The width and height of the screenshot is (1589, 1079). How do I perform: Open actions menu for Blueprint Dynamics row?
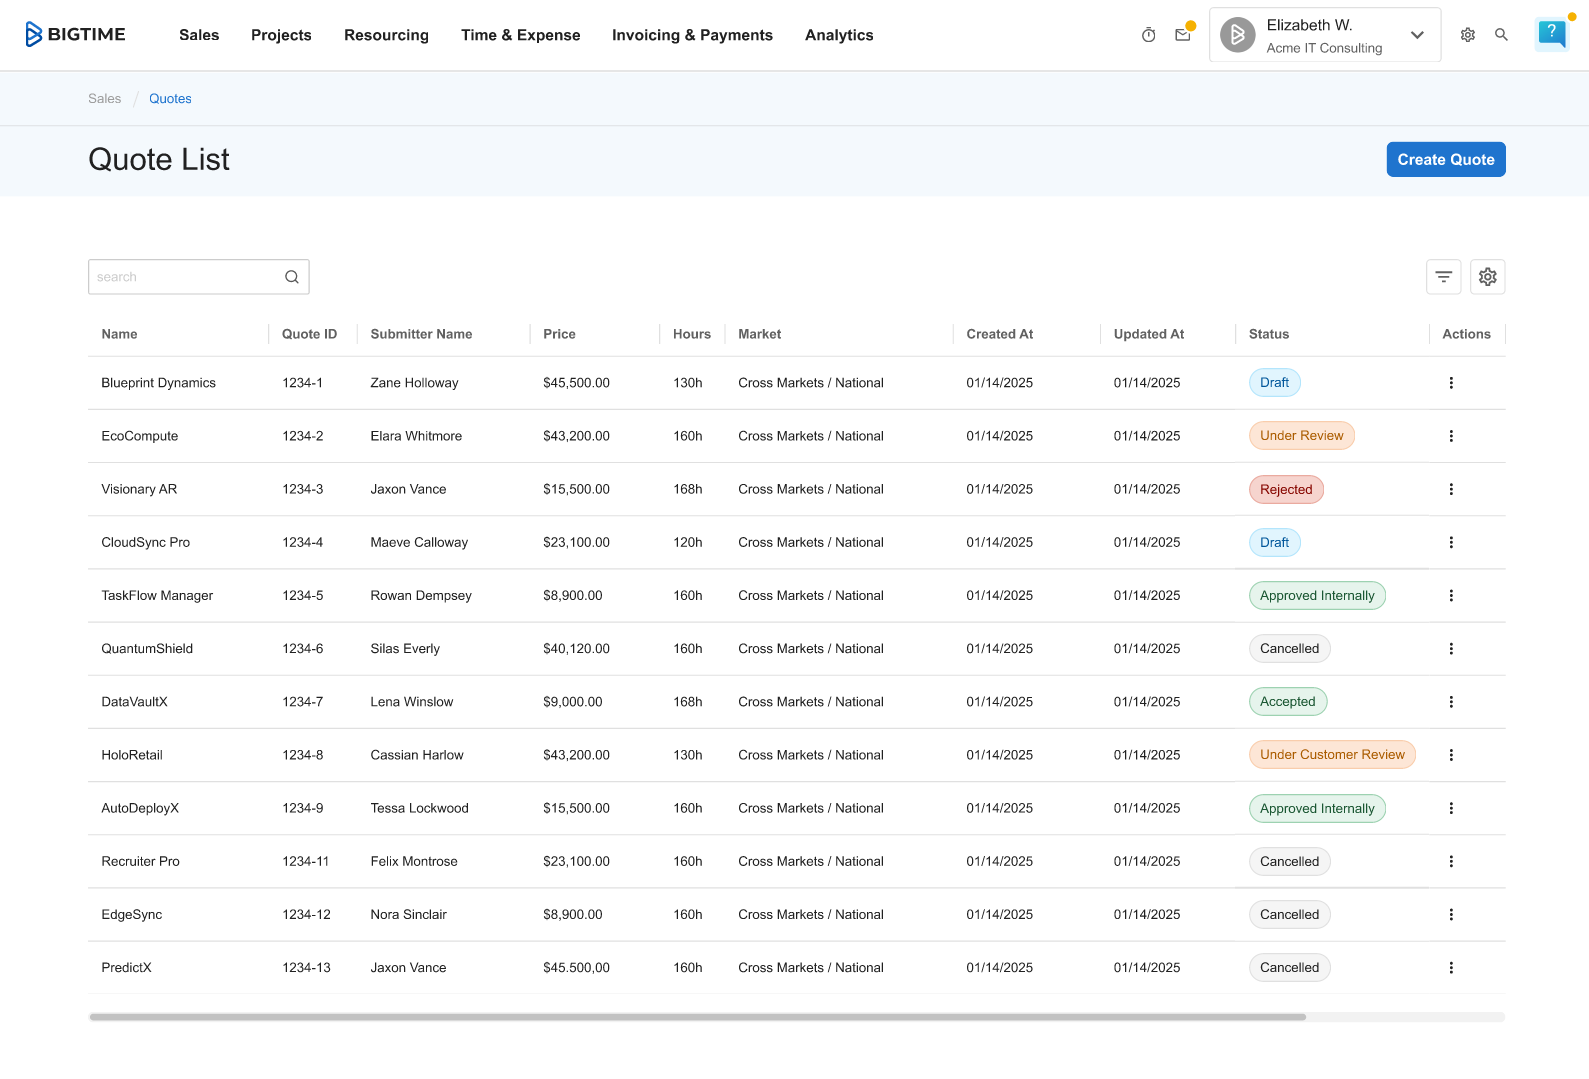(x=1451, y=383)
